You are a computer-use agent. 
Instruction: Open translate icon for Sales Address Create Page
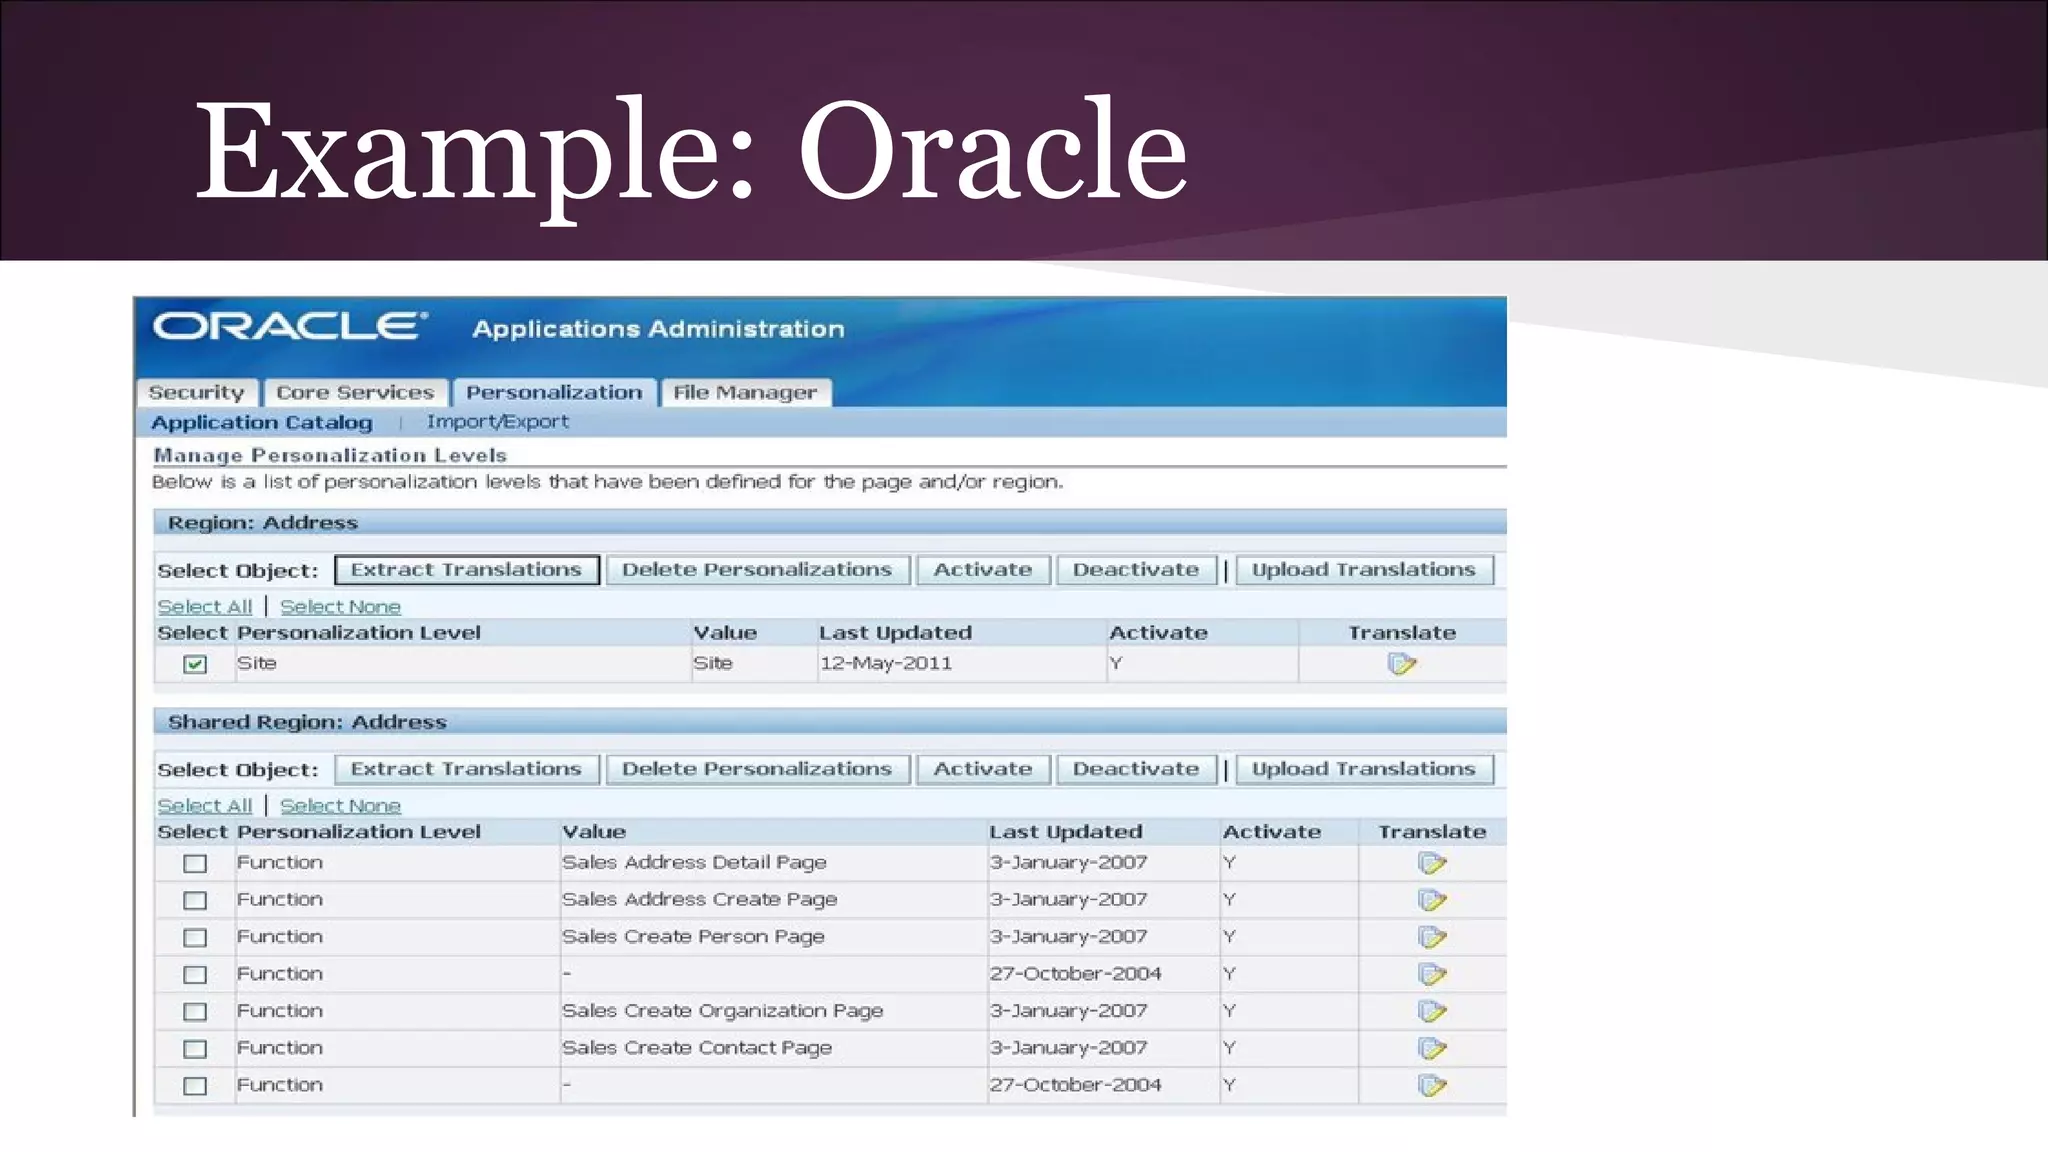1432,900
